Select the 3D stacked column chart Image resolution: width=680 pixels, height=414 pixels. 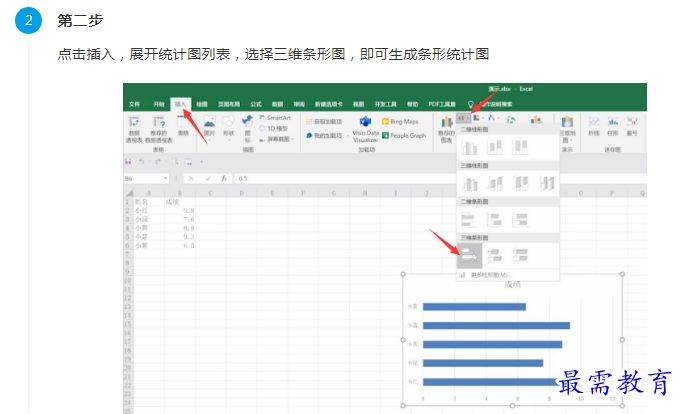[x=494, y=184]
